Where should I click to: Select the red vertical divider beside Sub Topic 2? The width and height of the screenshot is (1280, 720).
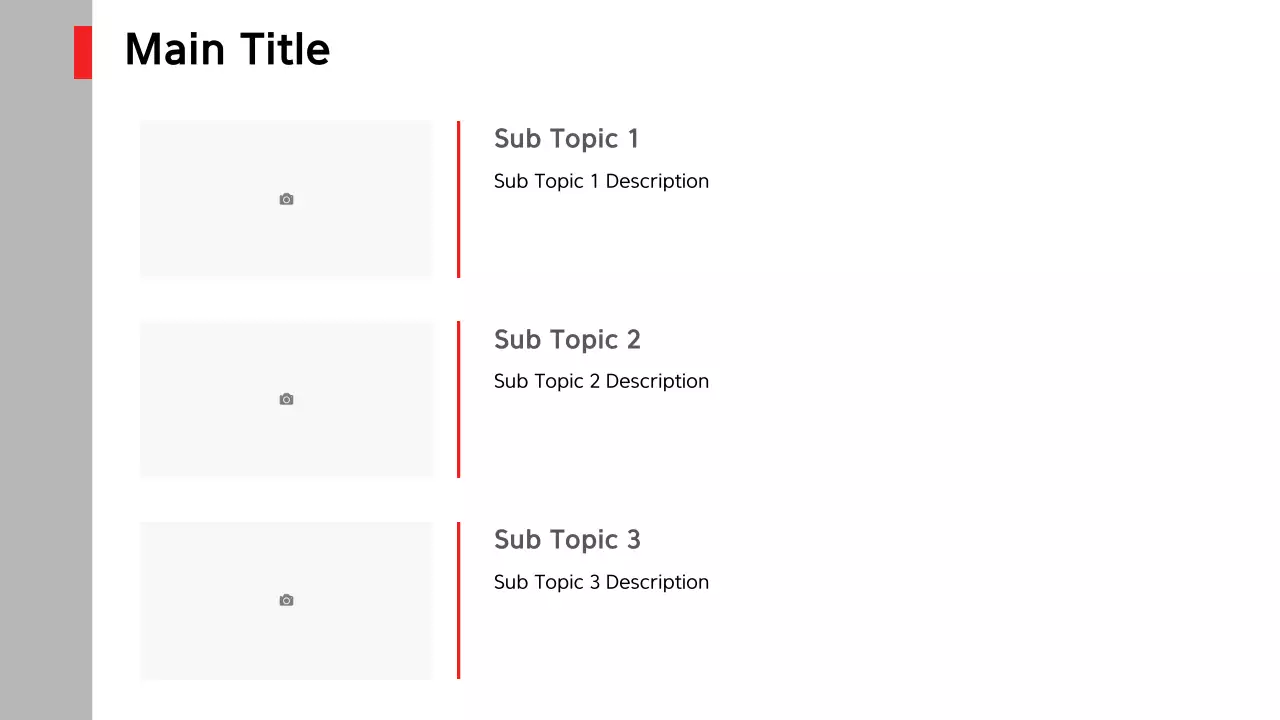[458, 399]
